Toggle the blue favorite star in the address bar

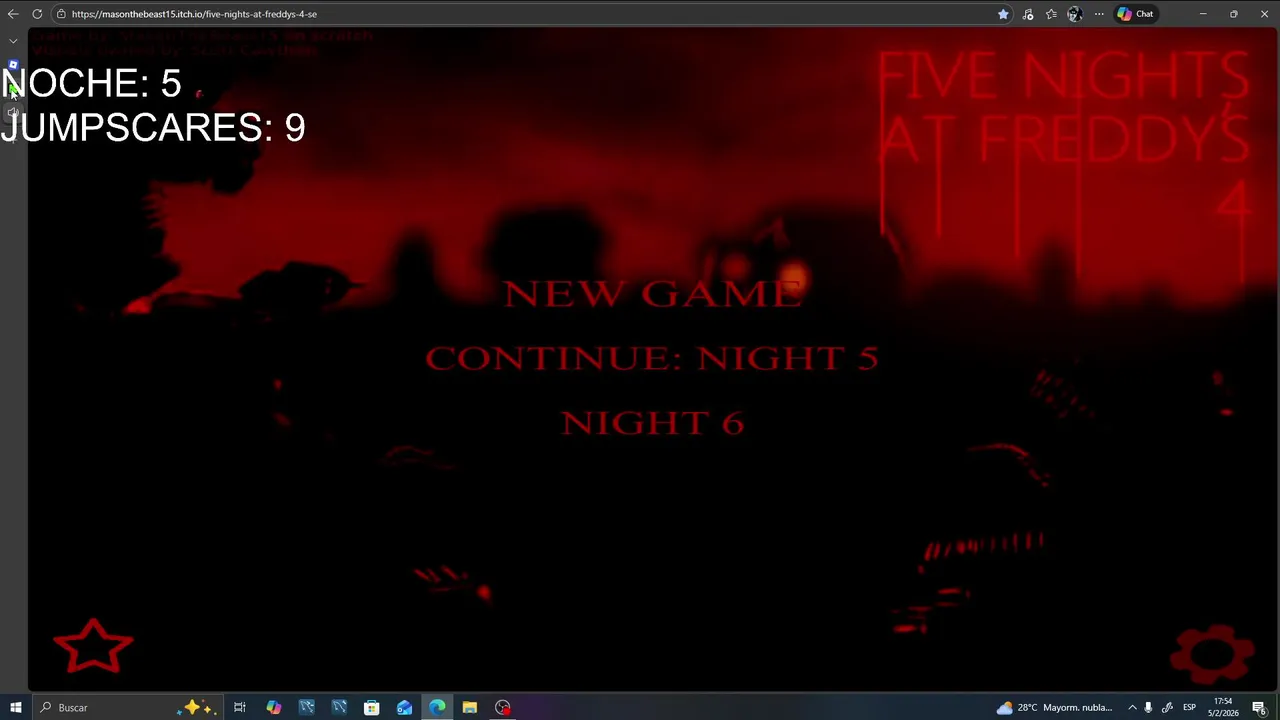[x=1003, y=14]
